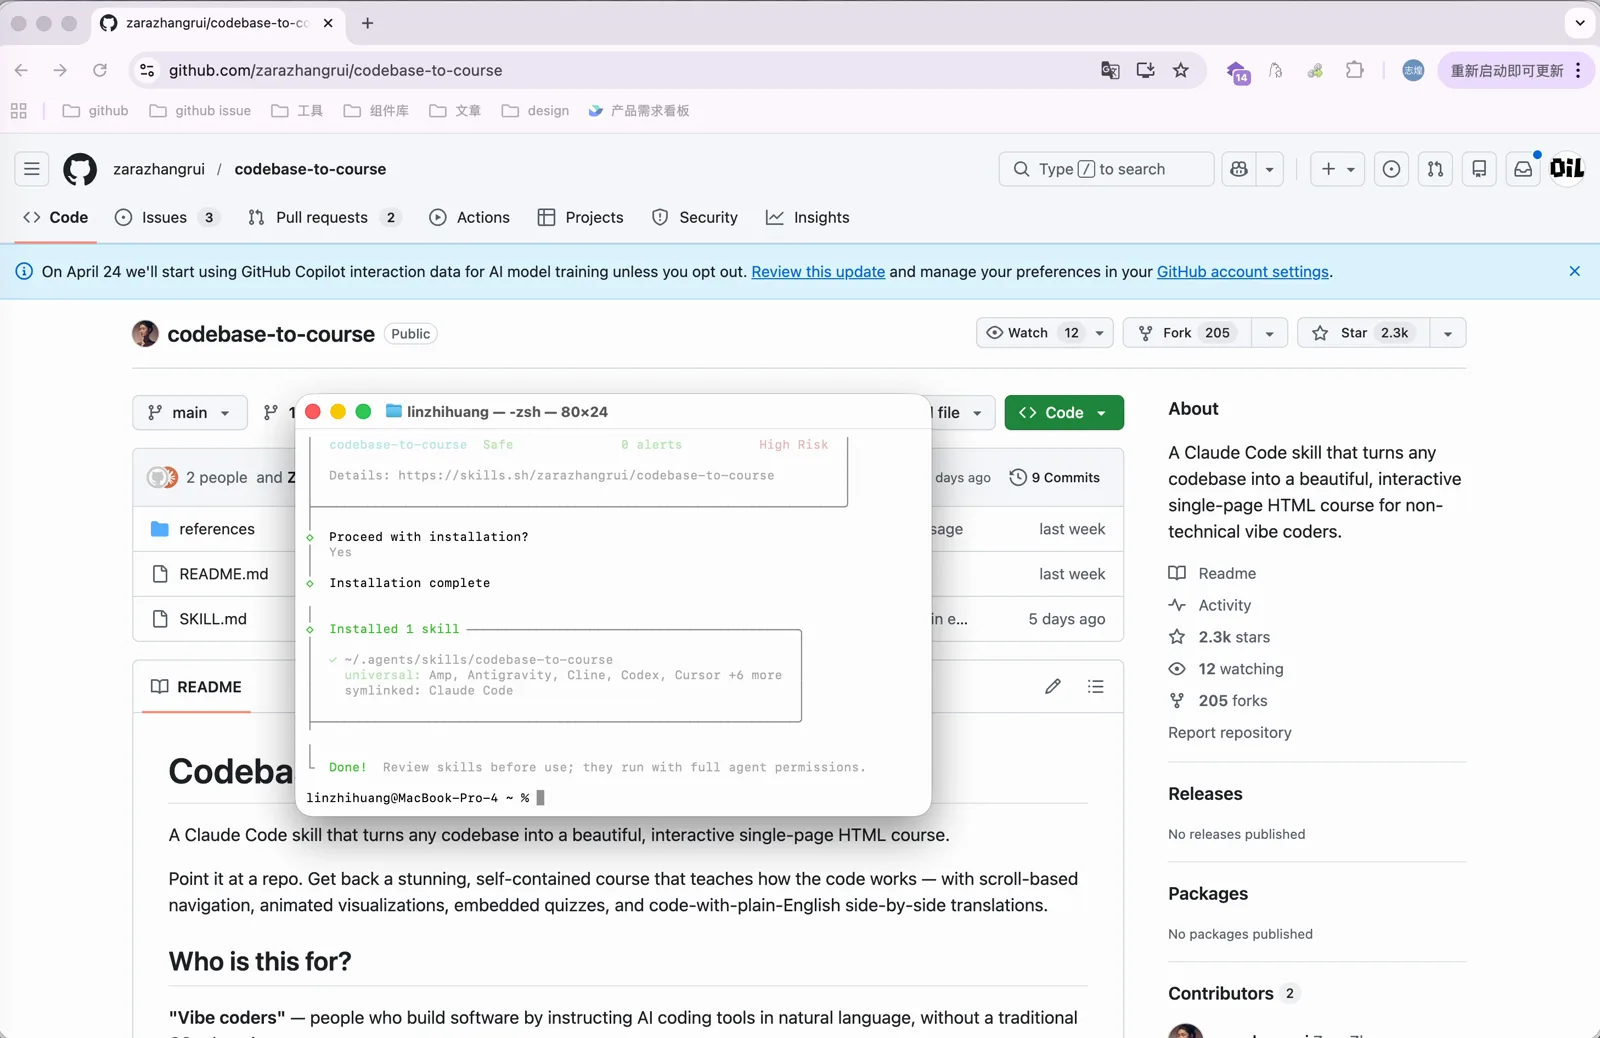Open the Insights tab
Image resolution: width=1600 pixels, height=1038 pixels.
808,217
